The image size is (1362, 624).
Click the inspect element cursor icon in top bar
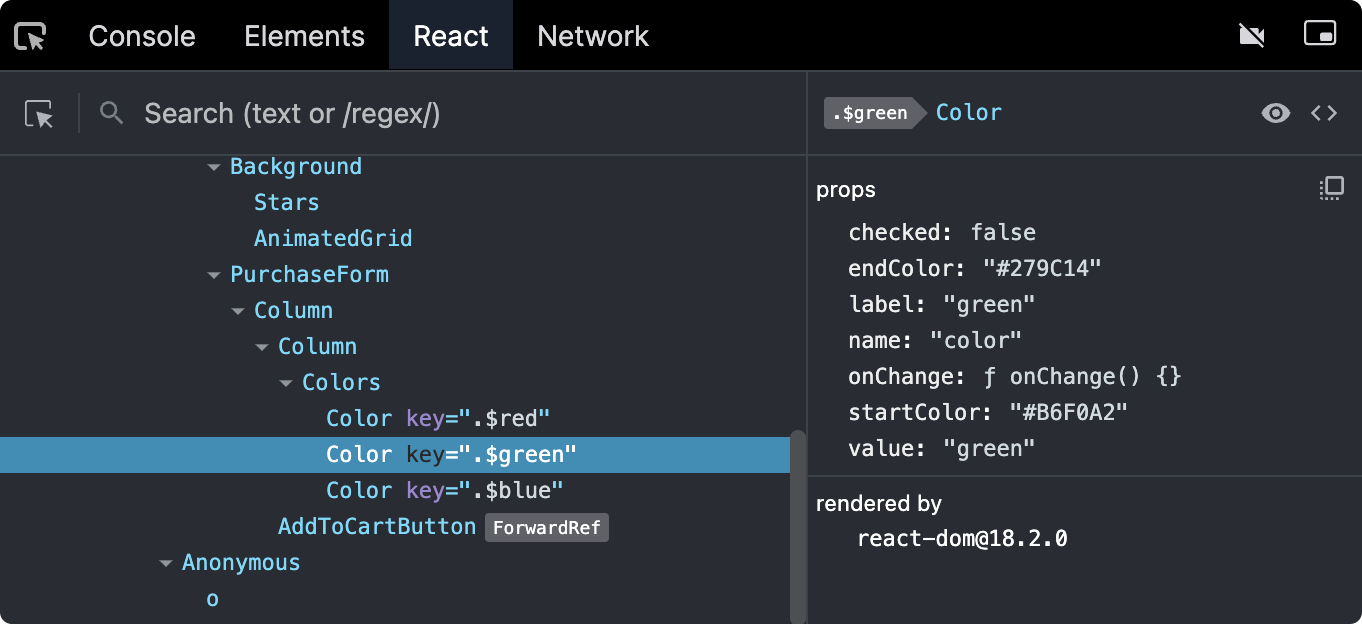[x=31, y=36]
